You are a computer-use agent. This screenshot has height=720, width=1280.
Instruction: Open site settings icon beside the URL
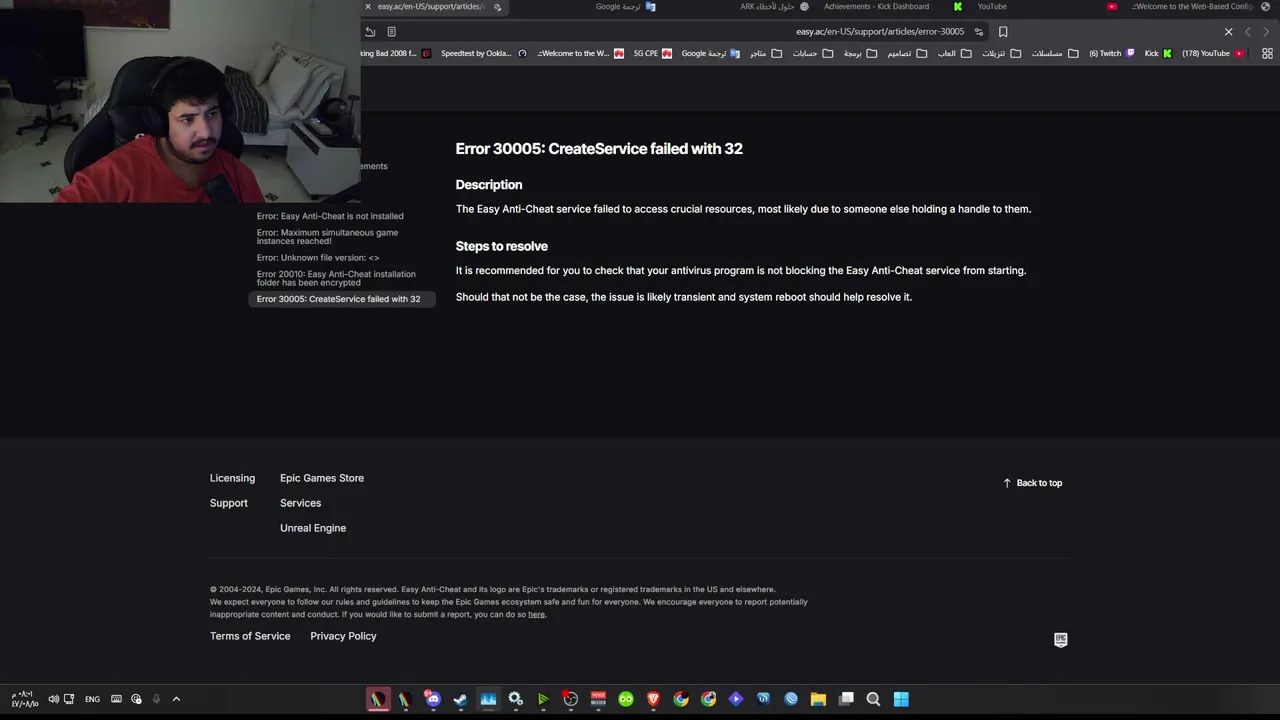click(x=979, y=32)
